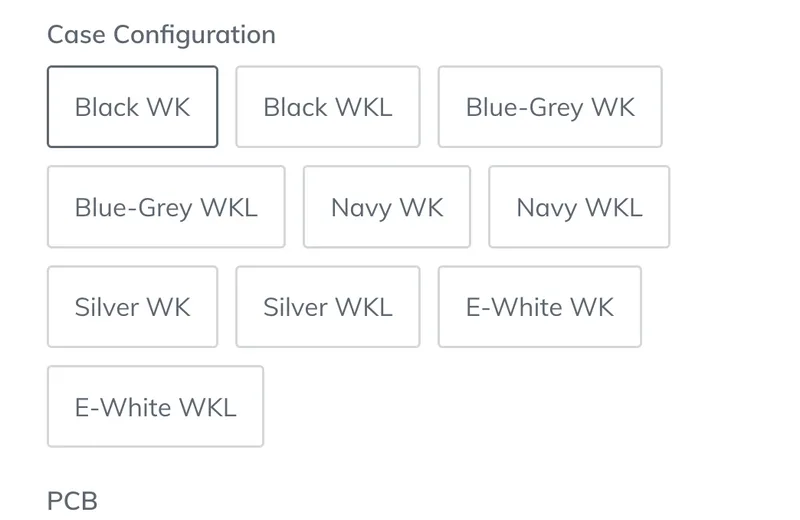
Task: Pick the Silver WK case
Action: 133,307
